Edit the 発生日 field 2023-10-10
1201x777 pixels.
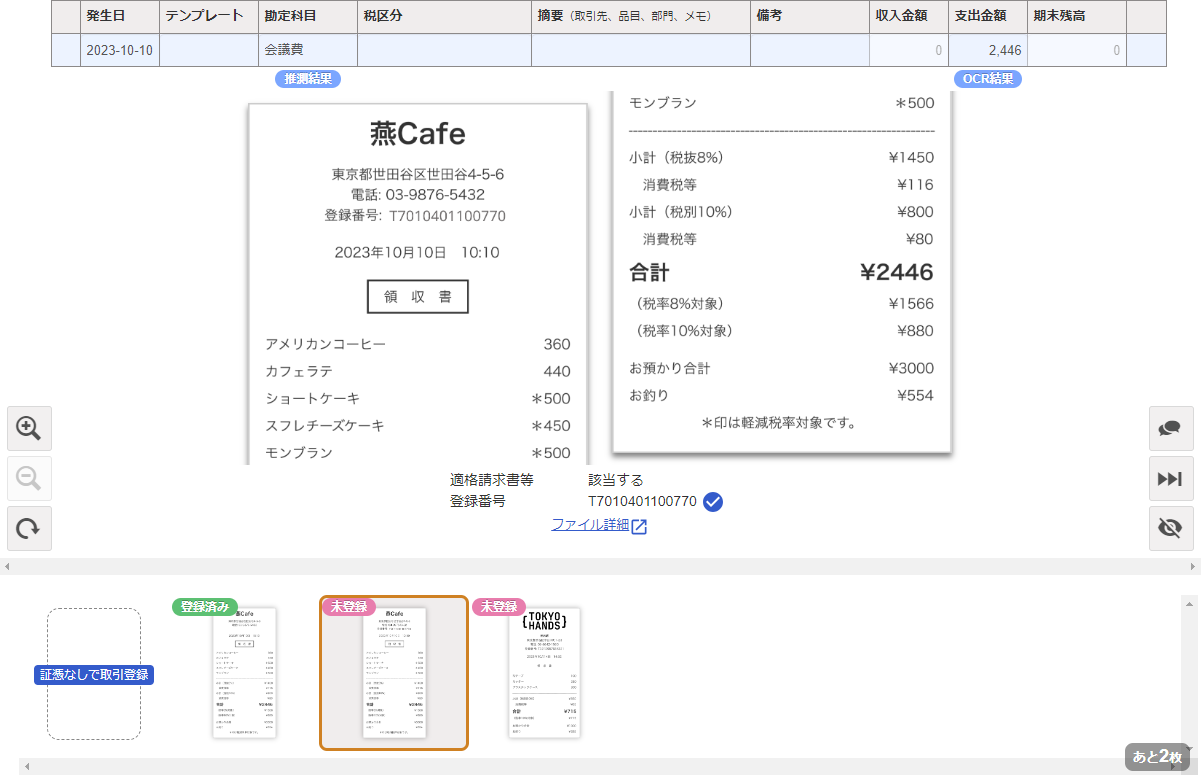pyautogui.click(x=119, y=50)
